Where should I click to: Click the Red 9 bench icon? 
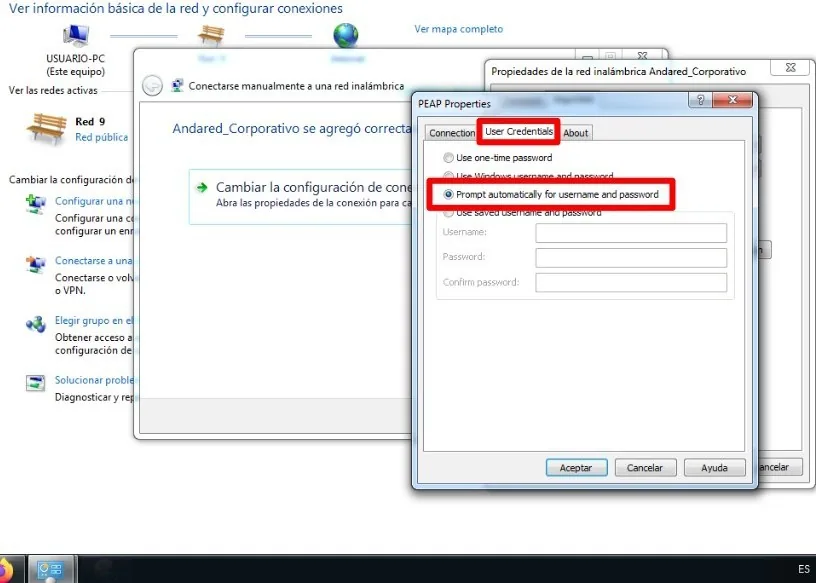pos(47,129)
